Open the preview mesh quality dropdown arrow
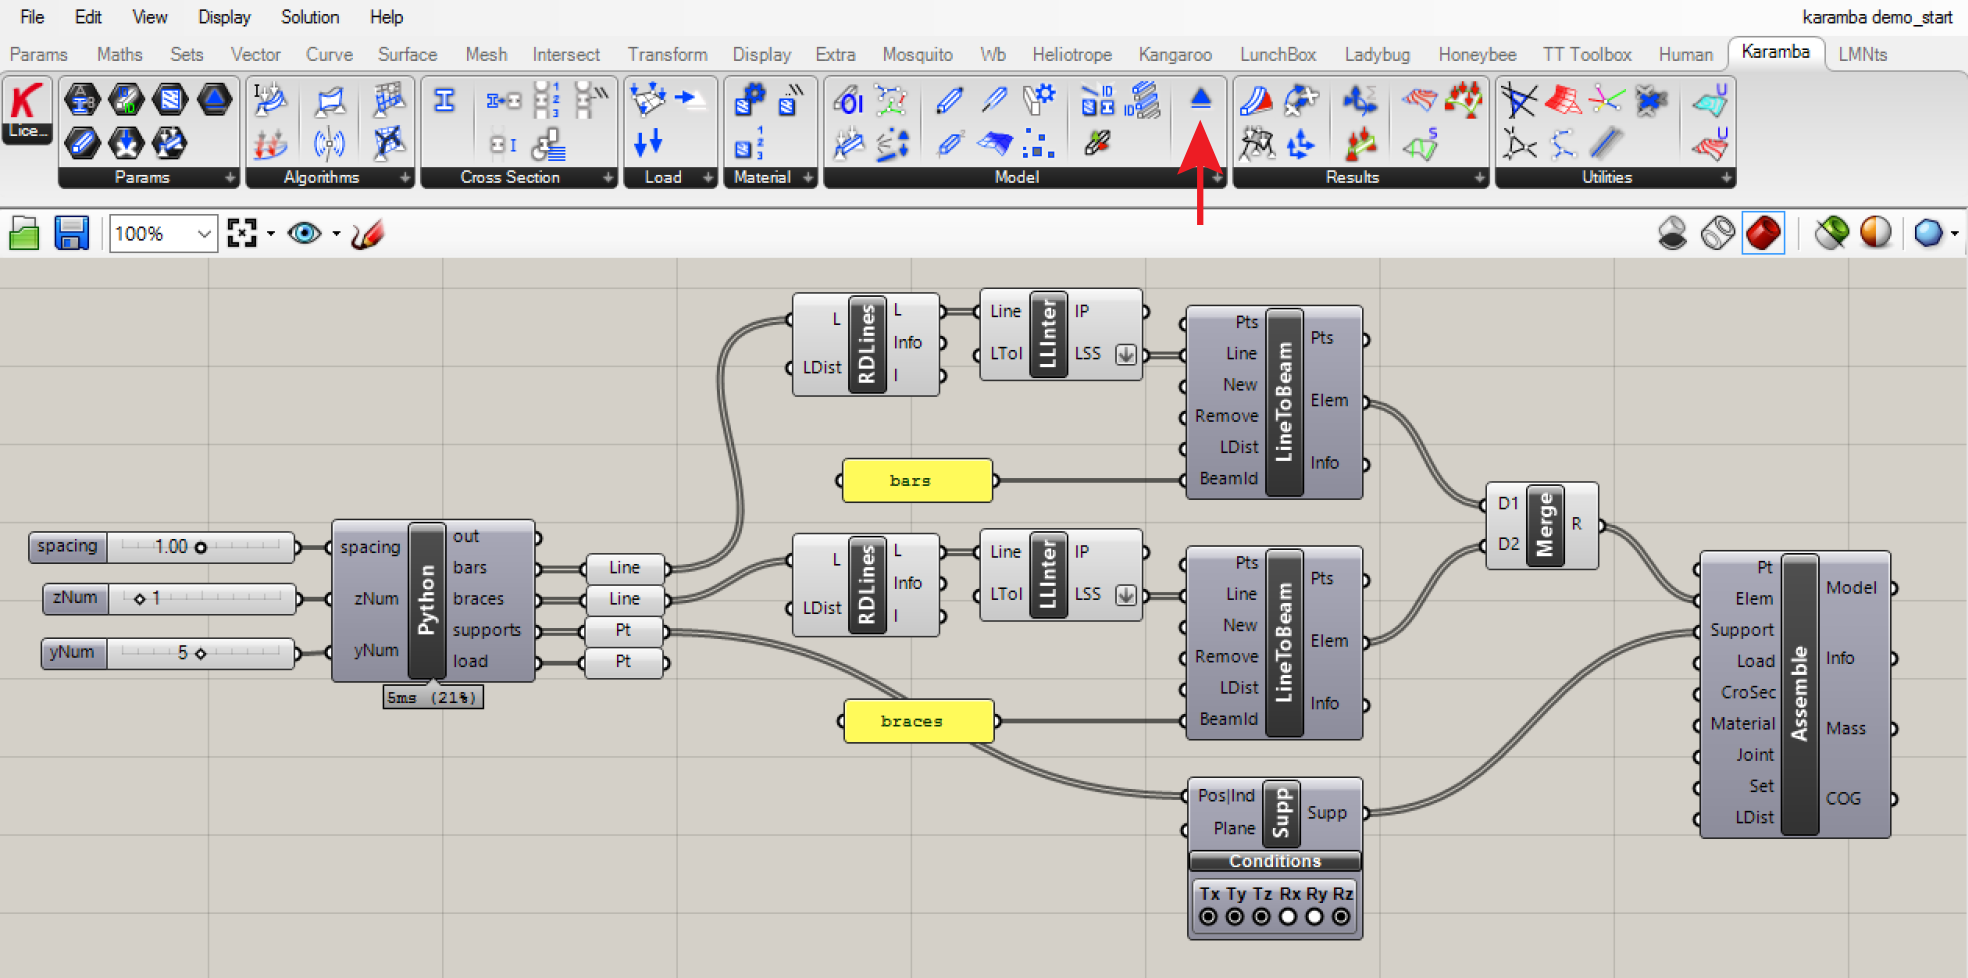 1954,234
